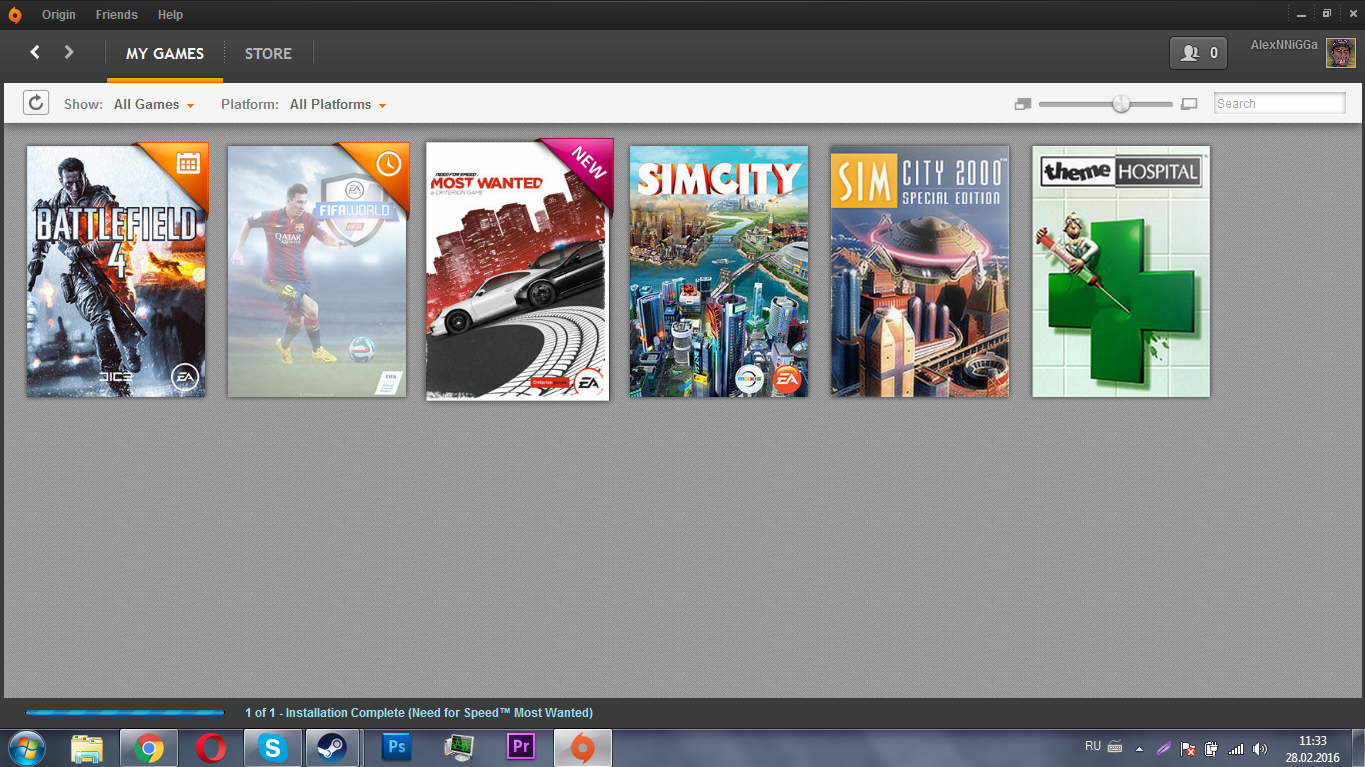Select Need for Speed Most Wanted tile
Image resolution: width=1365 pixels, height=767 pixels.
point(518,270)
